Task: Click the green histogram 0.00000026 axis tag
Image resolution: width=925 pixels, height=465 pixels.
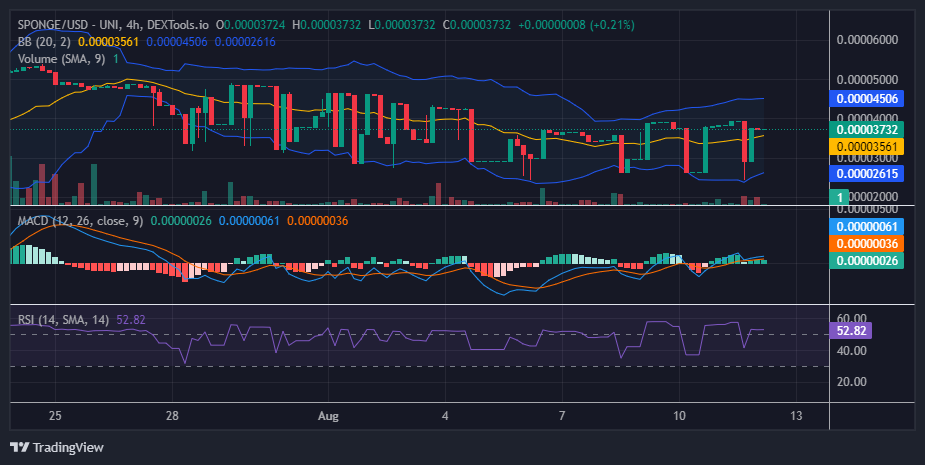Action: (x=867, y=261)
